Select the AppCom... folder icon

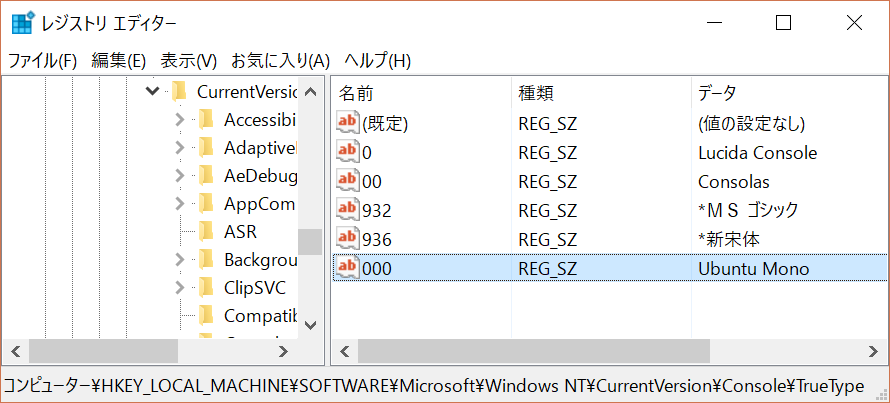[207, 203]
